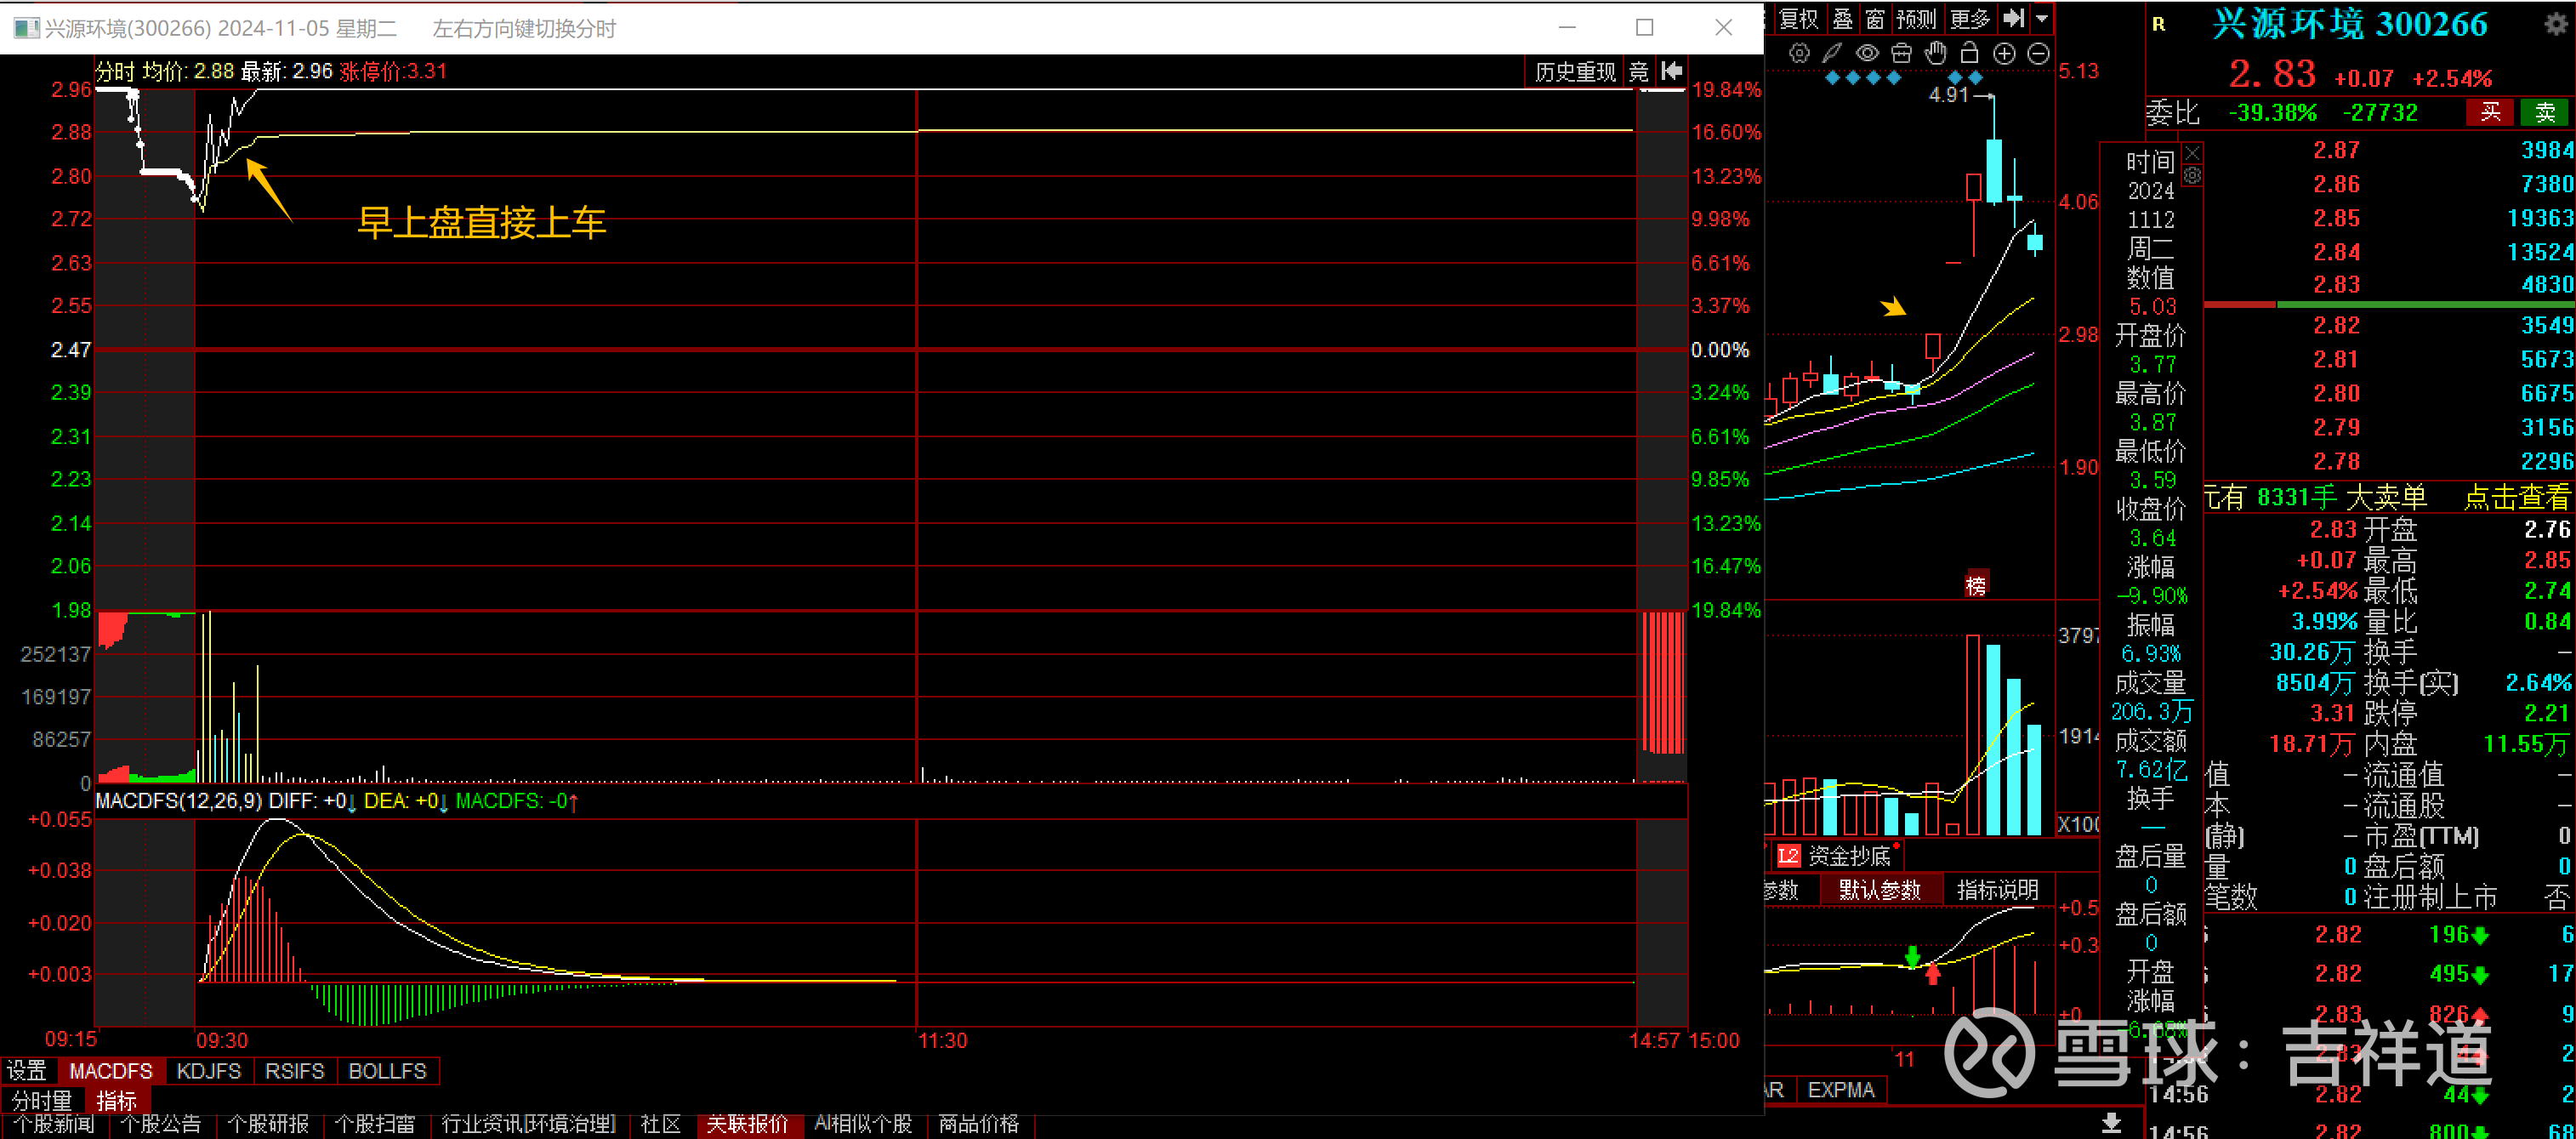Open the AI相似个股 tab
2576x1139 pixels.
pyautogui.click(x=864, y=1125)
